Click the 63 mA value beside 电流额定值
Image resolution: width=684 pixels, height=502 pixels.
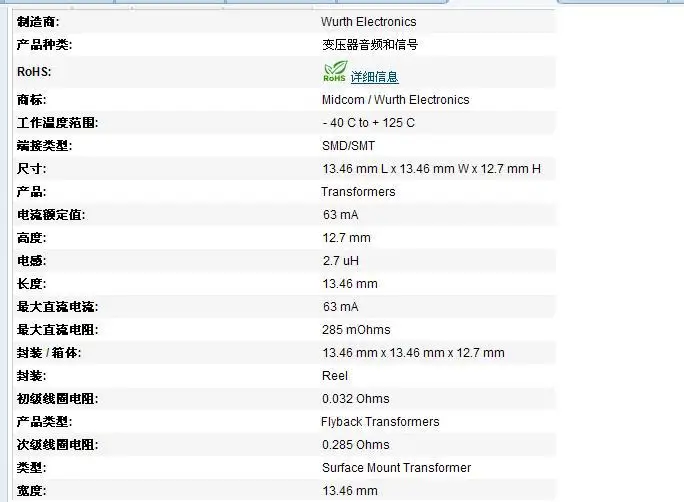point(341,215)
